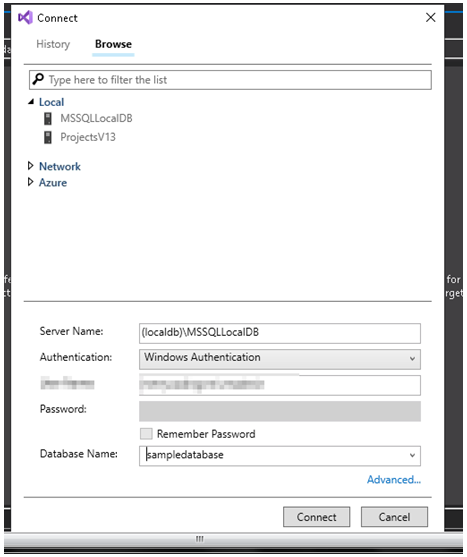
Task: Click the Visual Studio logo icon
Action: tap(25, 17)
